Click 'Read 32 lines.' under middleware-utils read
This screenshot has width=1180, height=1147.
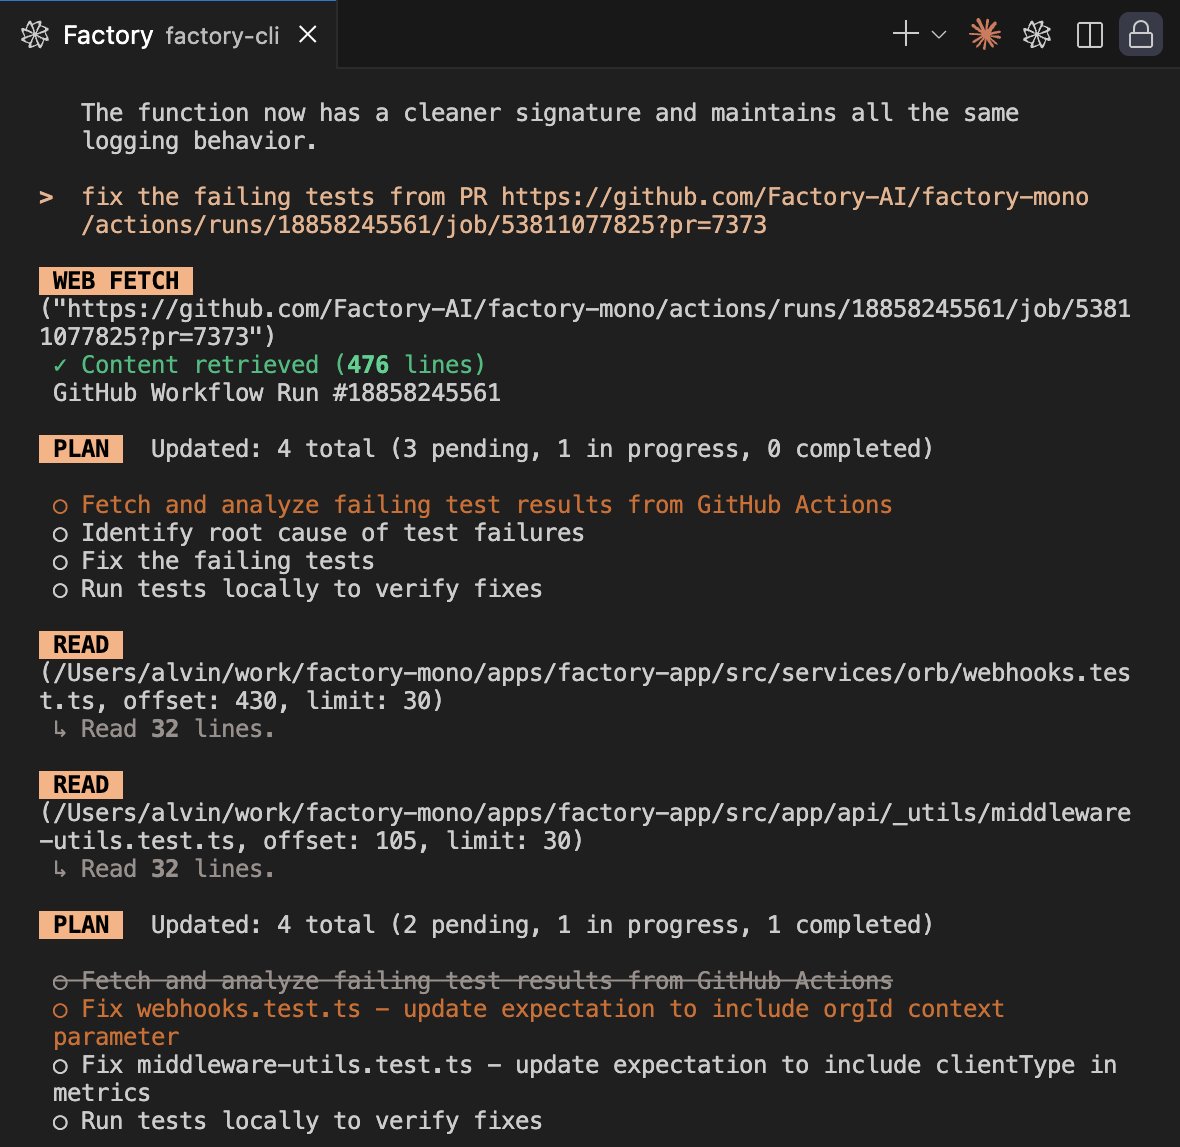[164, 869]
